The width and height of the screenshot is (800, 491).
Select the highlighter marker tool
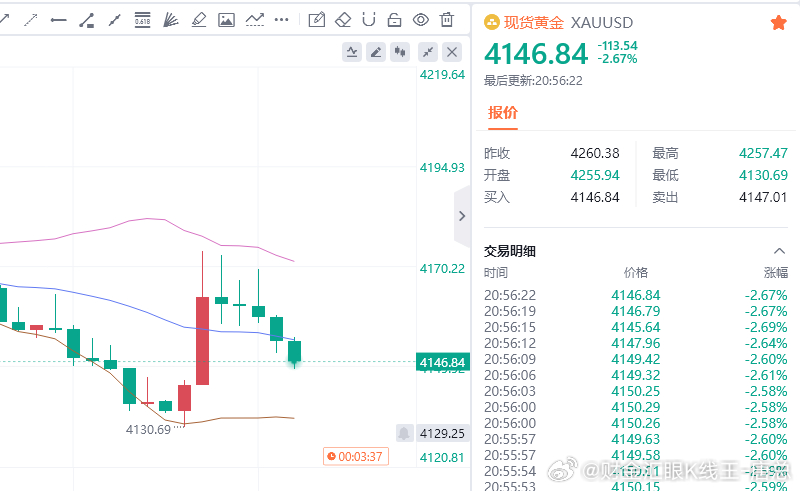(198, 20)
